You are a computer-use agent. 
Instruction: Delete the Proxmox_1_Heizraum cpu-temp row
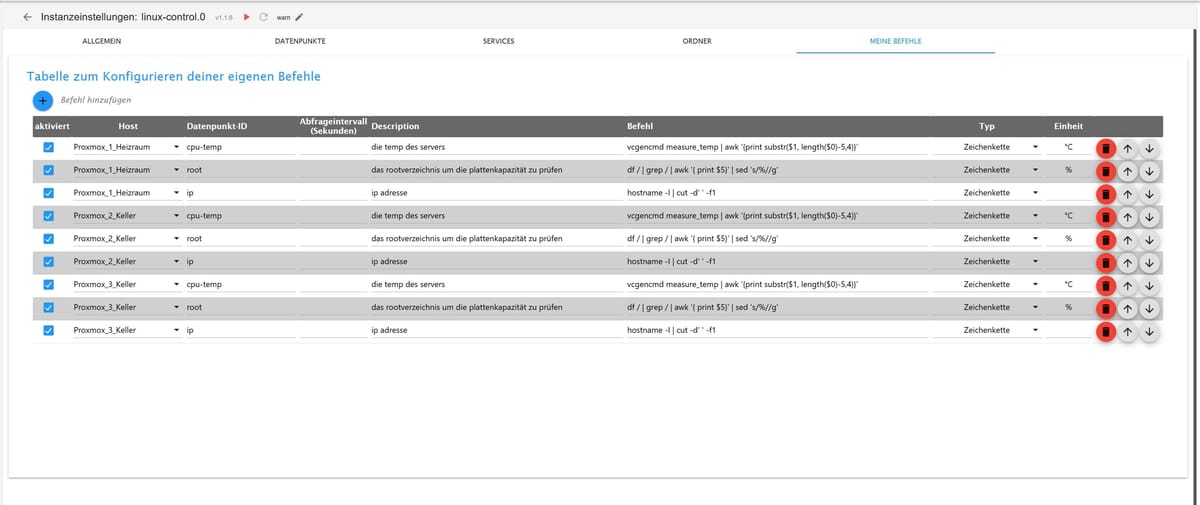click(x=1106, y=148)
